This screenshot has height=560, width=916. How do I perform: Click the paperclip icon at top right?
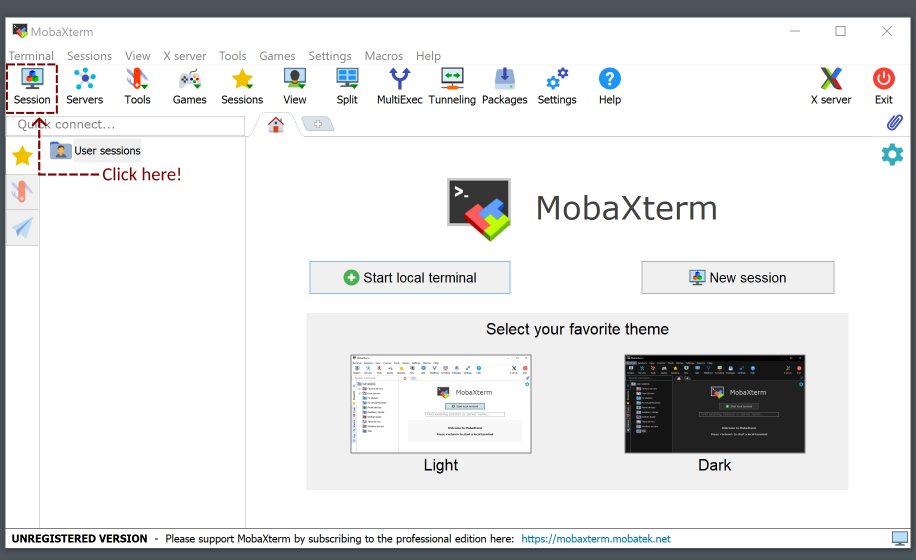point(894,123)
